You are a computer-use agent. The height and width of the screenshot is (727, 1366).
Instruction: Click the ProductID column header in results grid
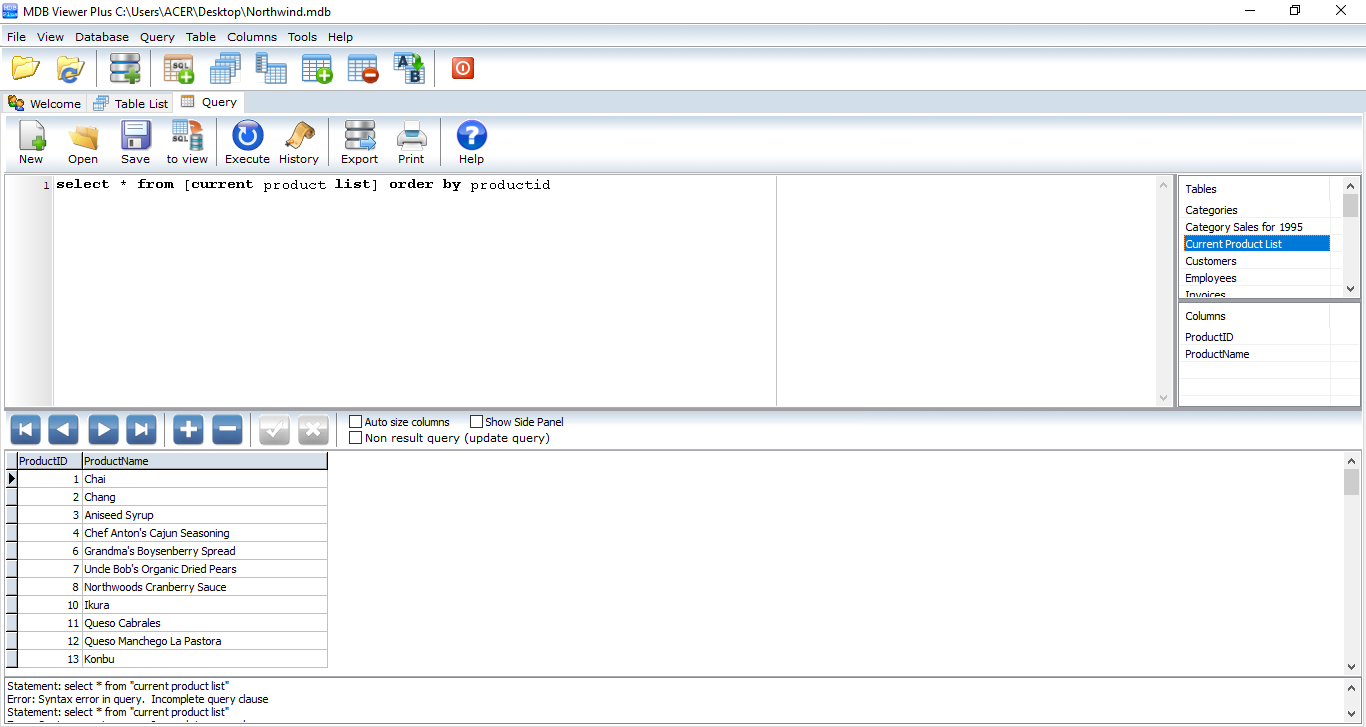click(x=49, y=461)
